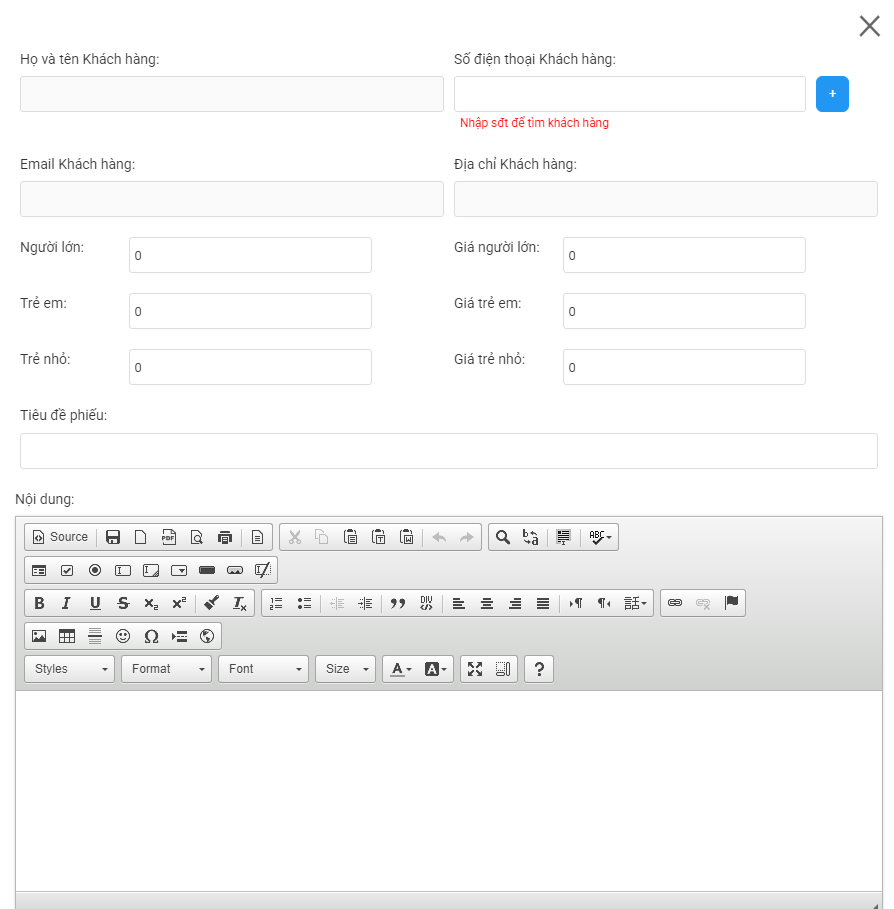Insert a radio button form element
Image resolution: width=894 pixels, height=909 pixels.
[x=95, y=570]
